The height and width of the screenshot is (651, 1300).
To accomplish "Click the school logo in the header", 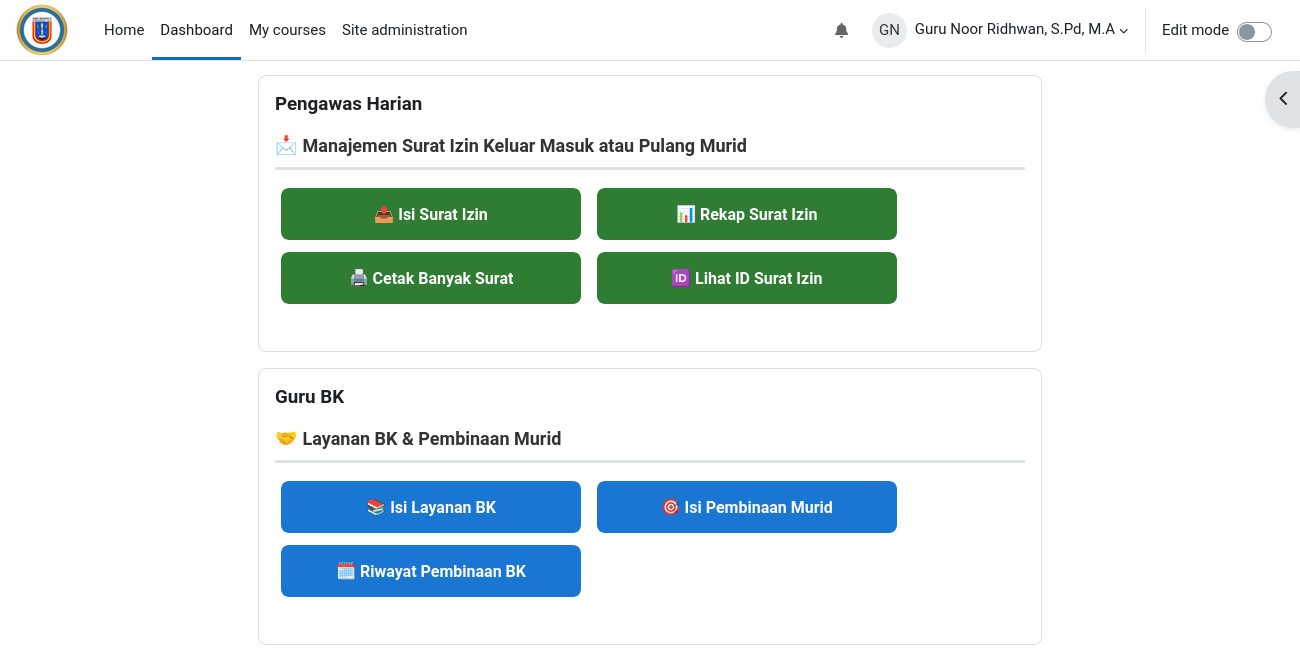I will pyautogui.click(x=42, y=30).
